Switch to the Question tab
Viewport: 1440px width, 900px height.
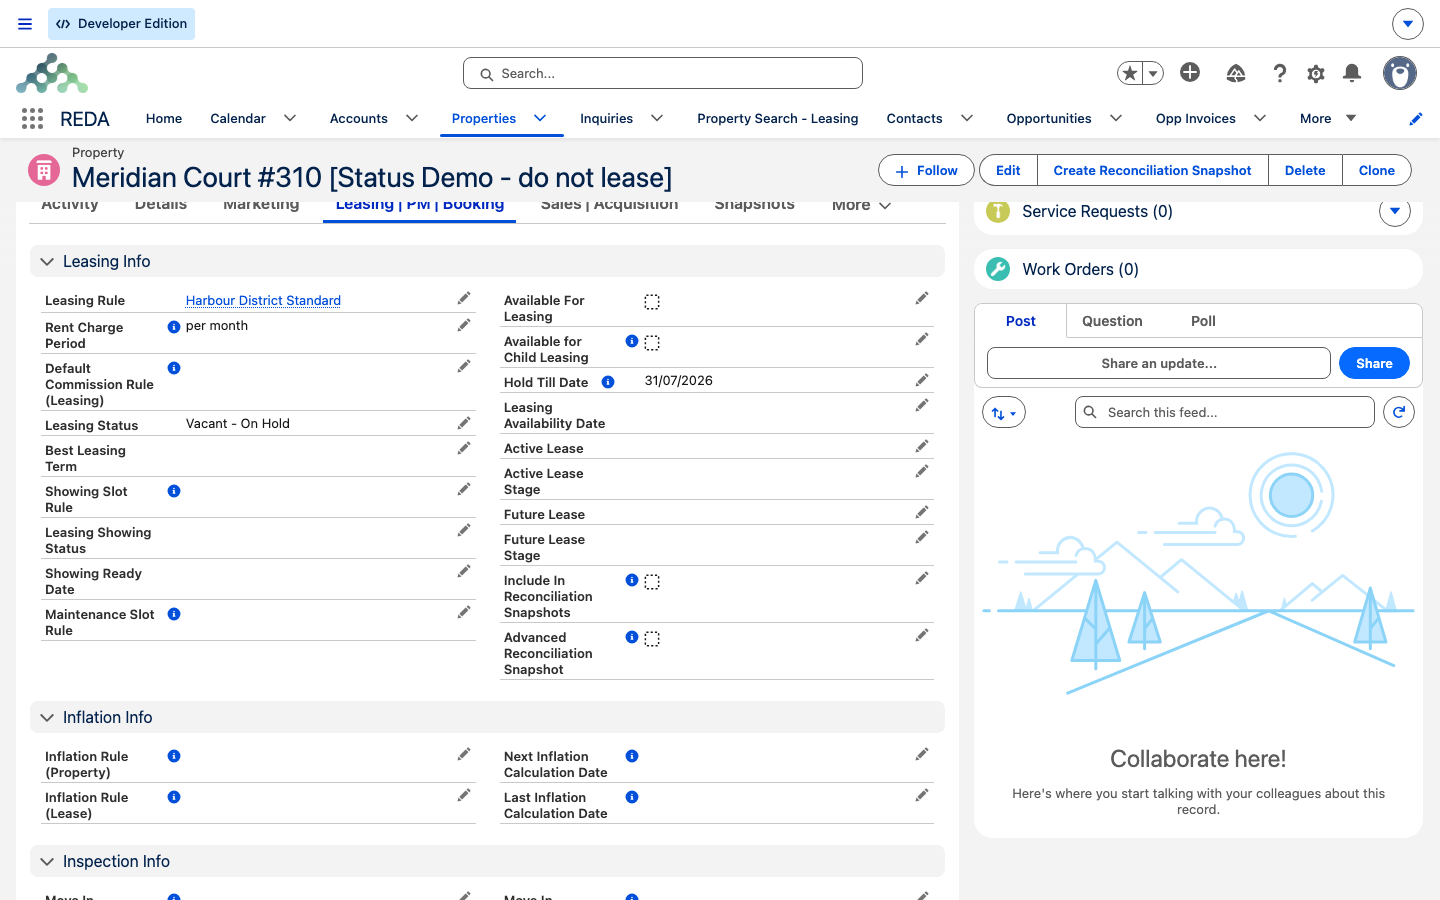point(1112,321)
